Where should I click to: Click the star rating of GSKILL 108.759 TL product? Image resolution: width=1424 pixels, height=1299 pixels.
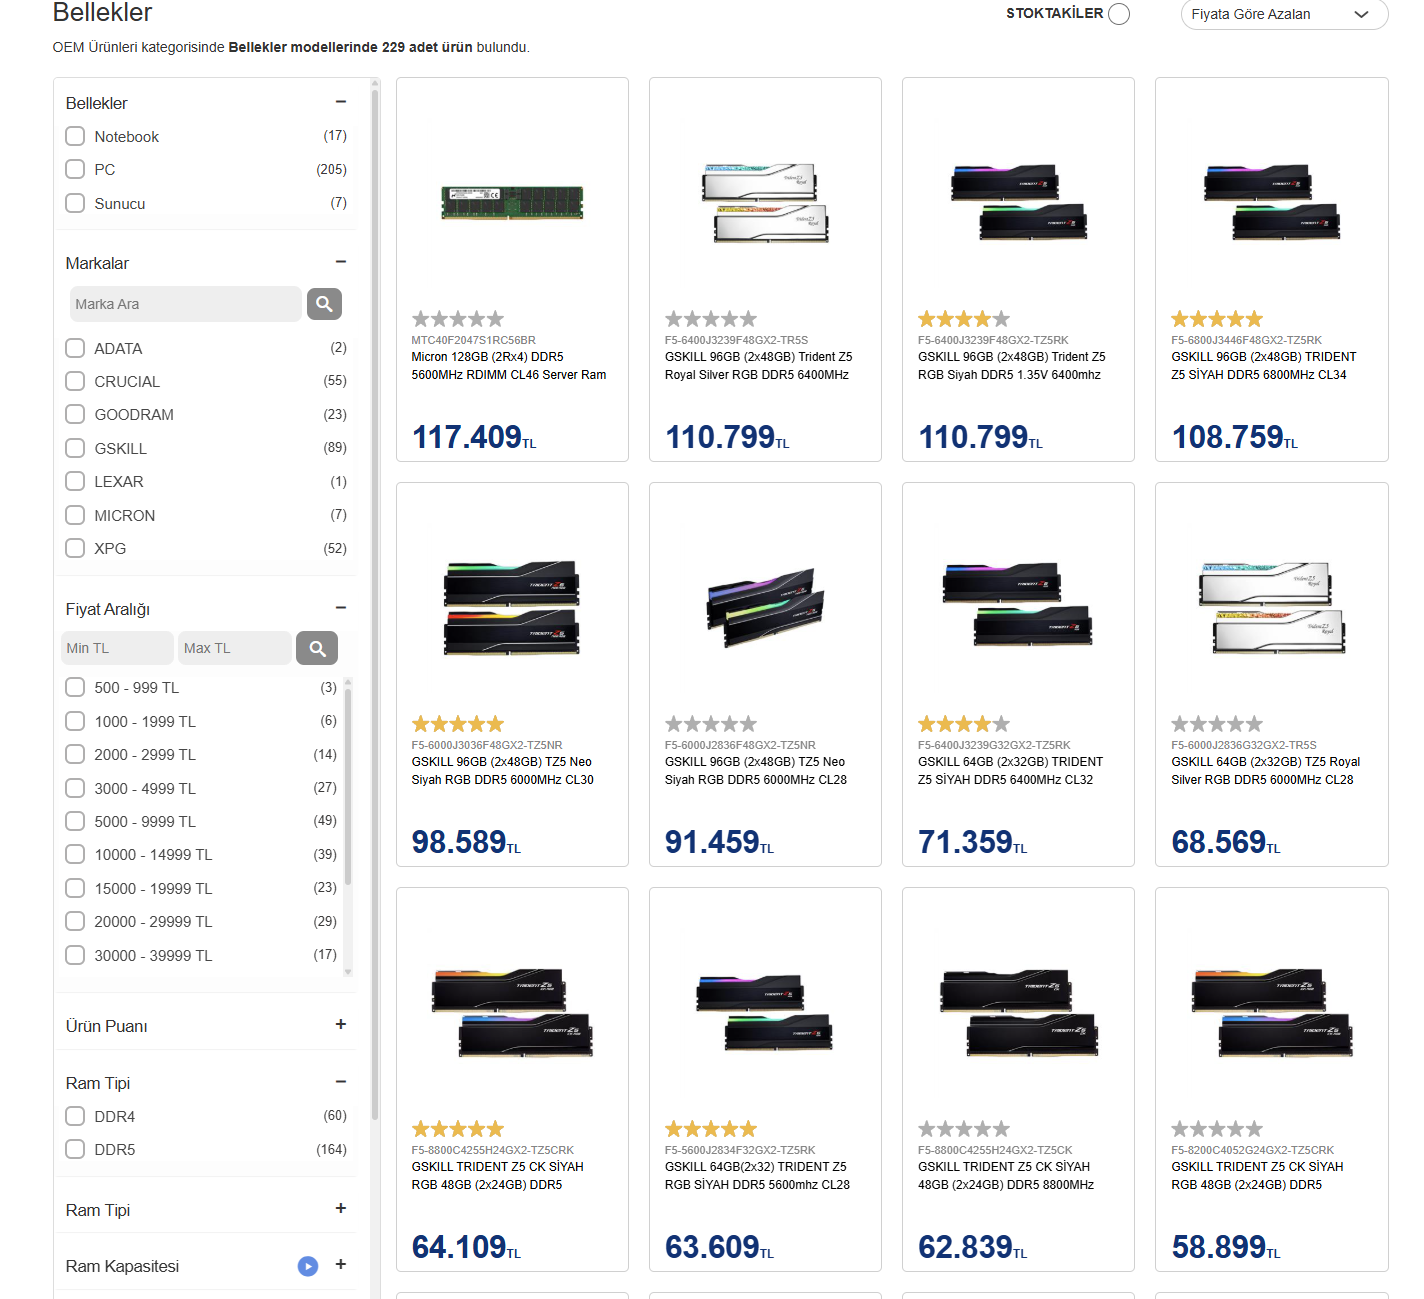tap(1217, 319)
